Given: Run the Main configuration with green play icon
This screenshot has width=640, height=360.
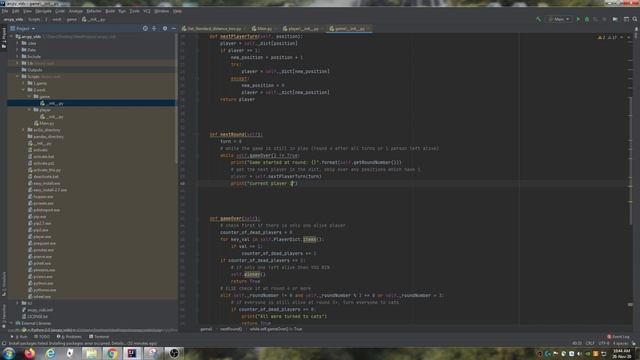Looking at the screenshot, I should click(578, 19).
